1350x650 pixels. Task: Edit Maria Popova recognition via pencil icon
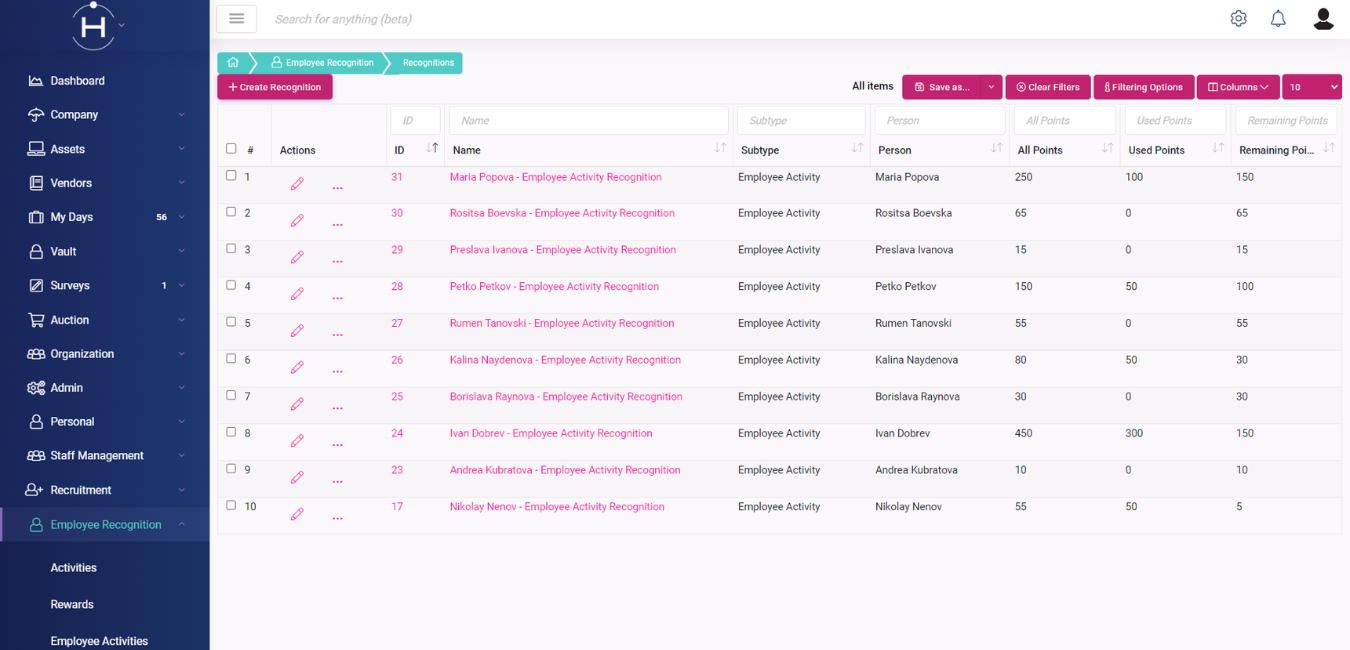(x=297, y=184)
